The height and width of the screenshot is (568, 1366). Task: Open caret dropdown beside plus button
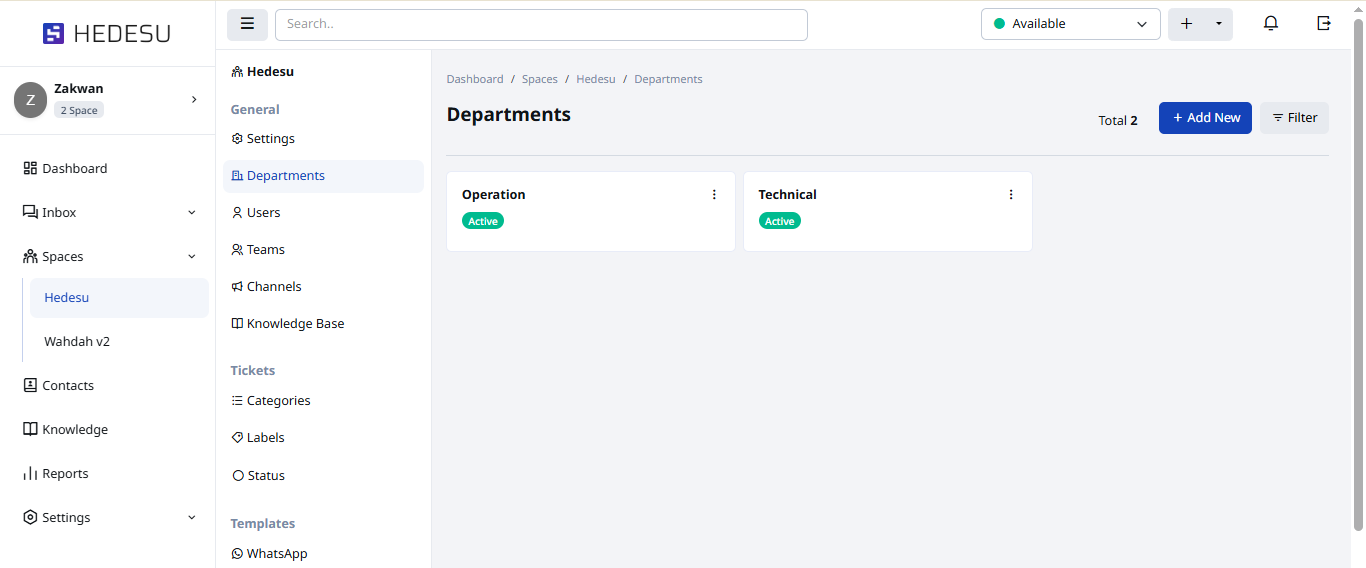click(x=1218, y=24)
